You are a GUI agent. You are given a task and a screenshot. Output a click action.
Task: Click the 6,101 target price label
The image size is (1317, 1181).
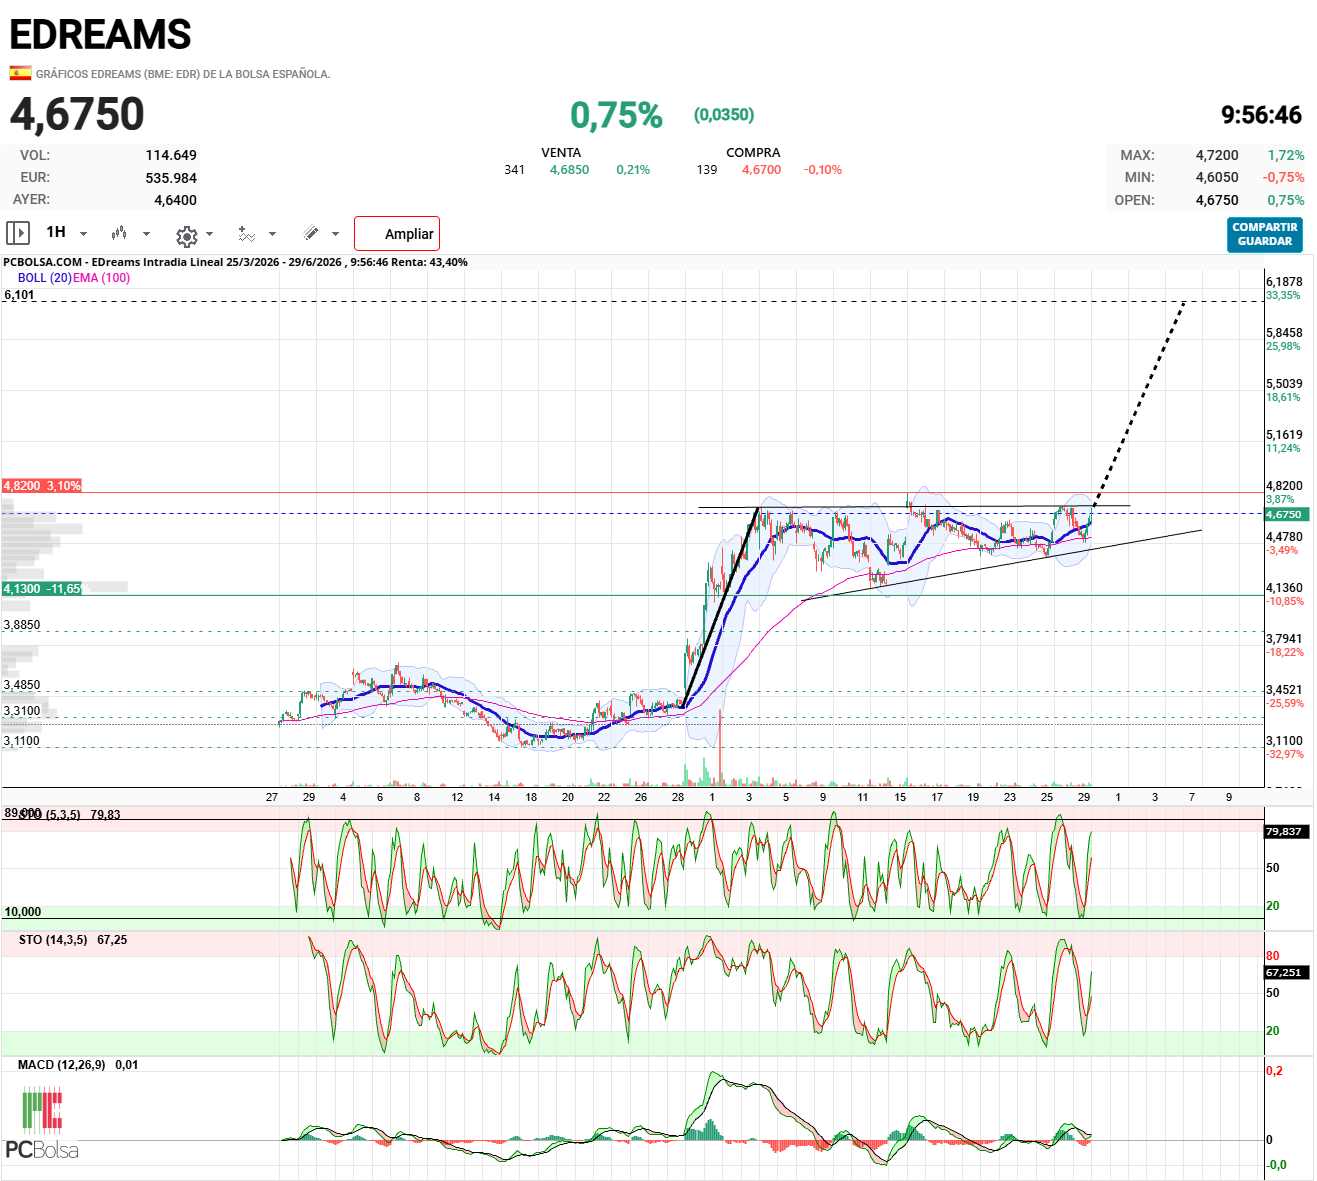pos(19,295)
